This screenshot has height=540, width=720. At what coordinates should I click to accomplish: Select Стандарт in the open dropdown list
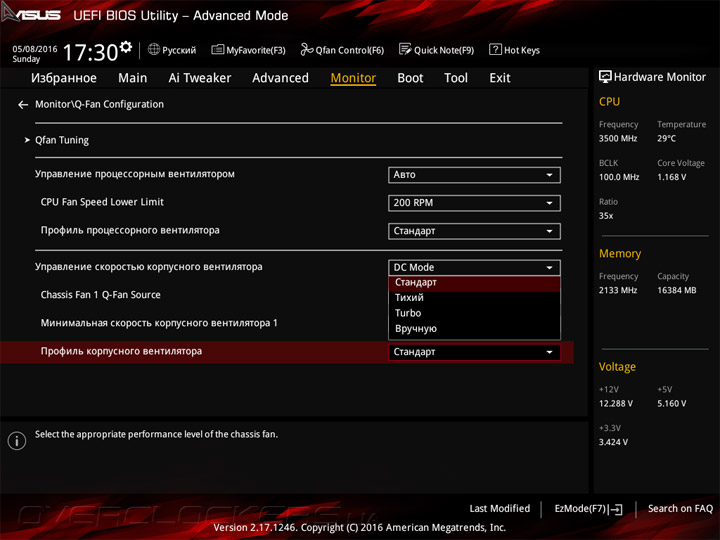474,282
